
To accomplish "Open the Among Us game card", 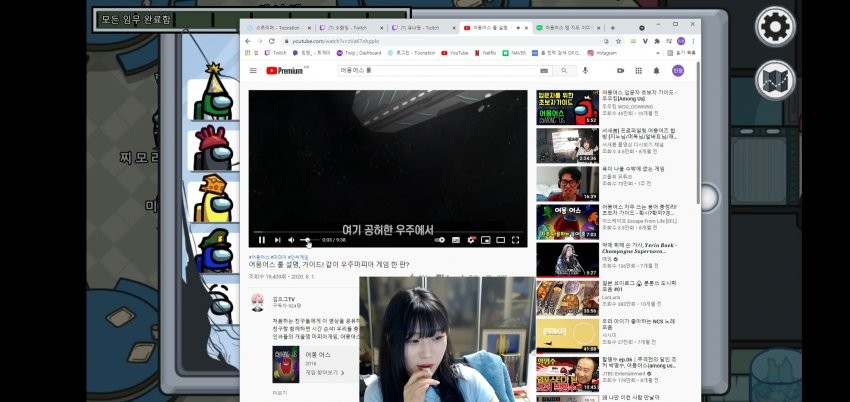I will point(315,364).
